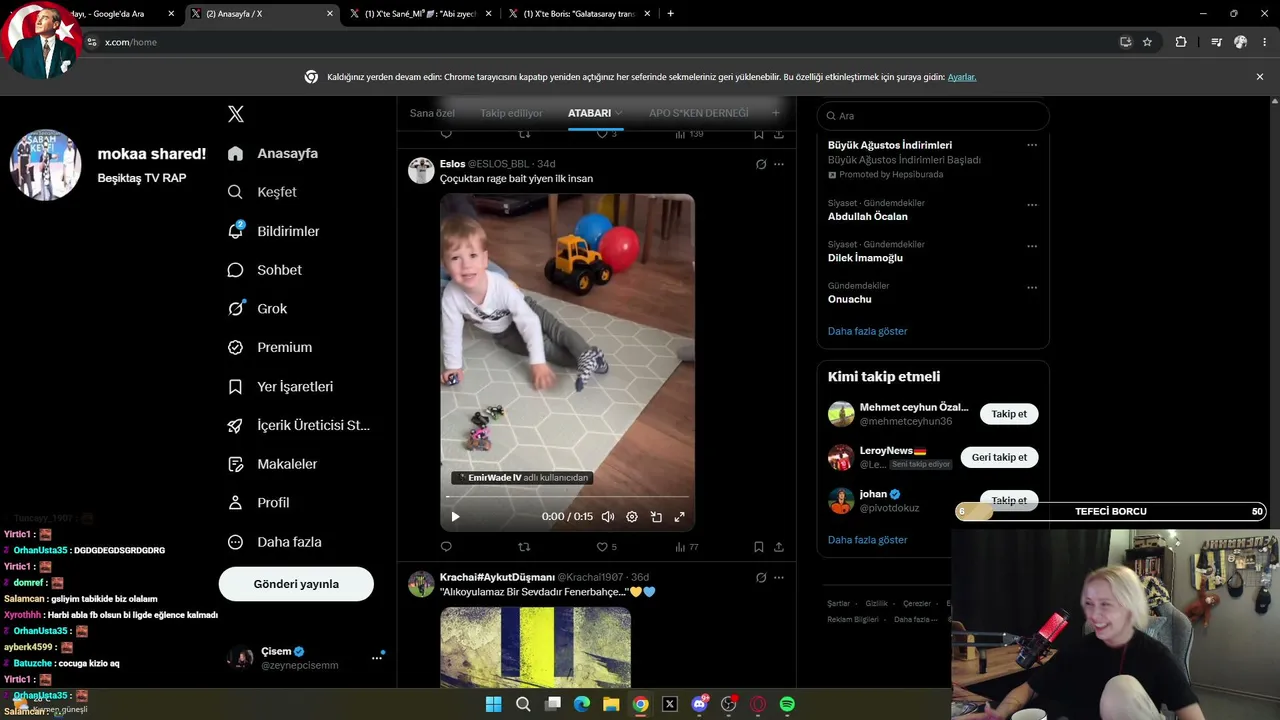This screenshot has height=720, width=1280.
Task: Open Chrome media controls icon
Action: tap(1216, 42)
